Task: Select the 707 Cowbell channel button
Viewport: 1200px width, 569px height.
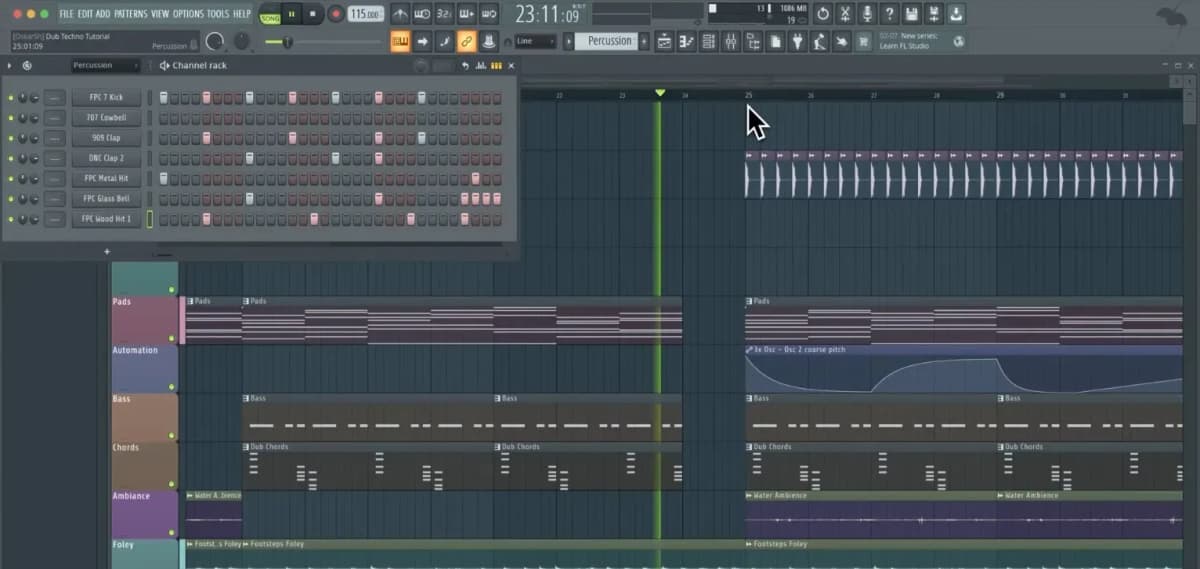Action: point(105,118)
